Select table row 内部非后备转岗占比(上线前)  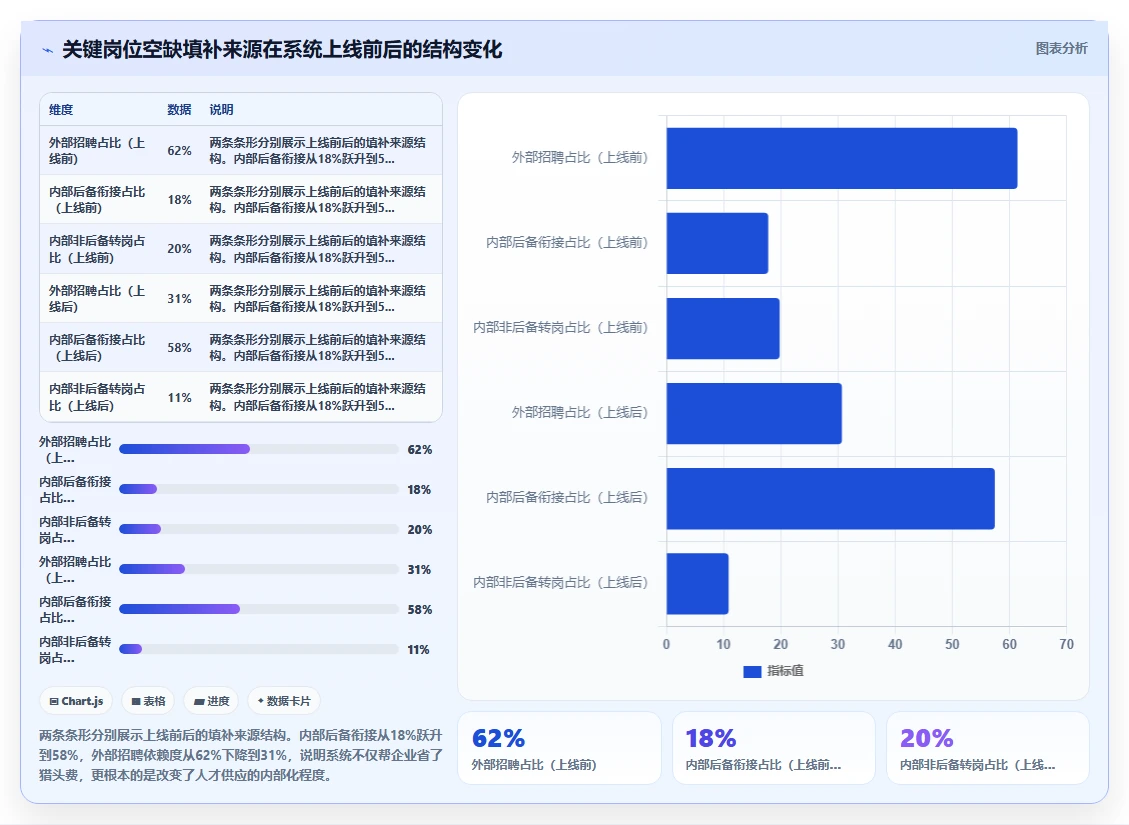click(x=240, y=248)
